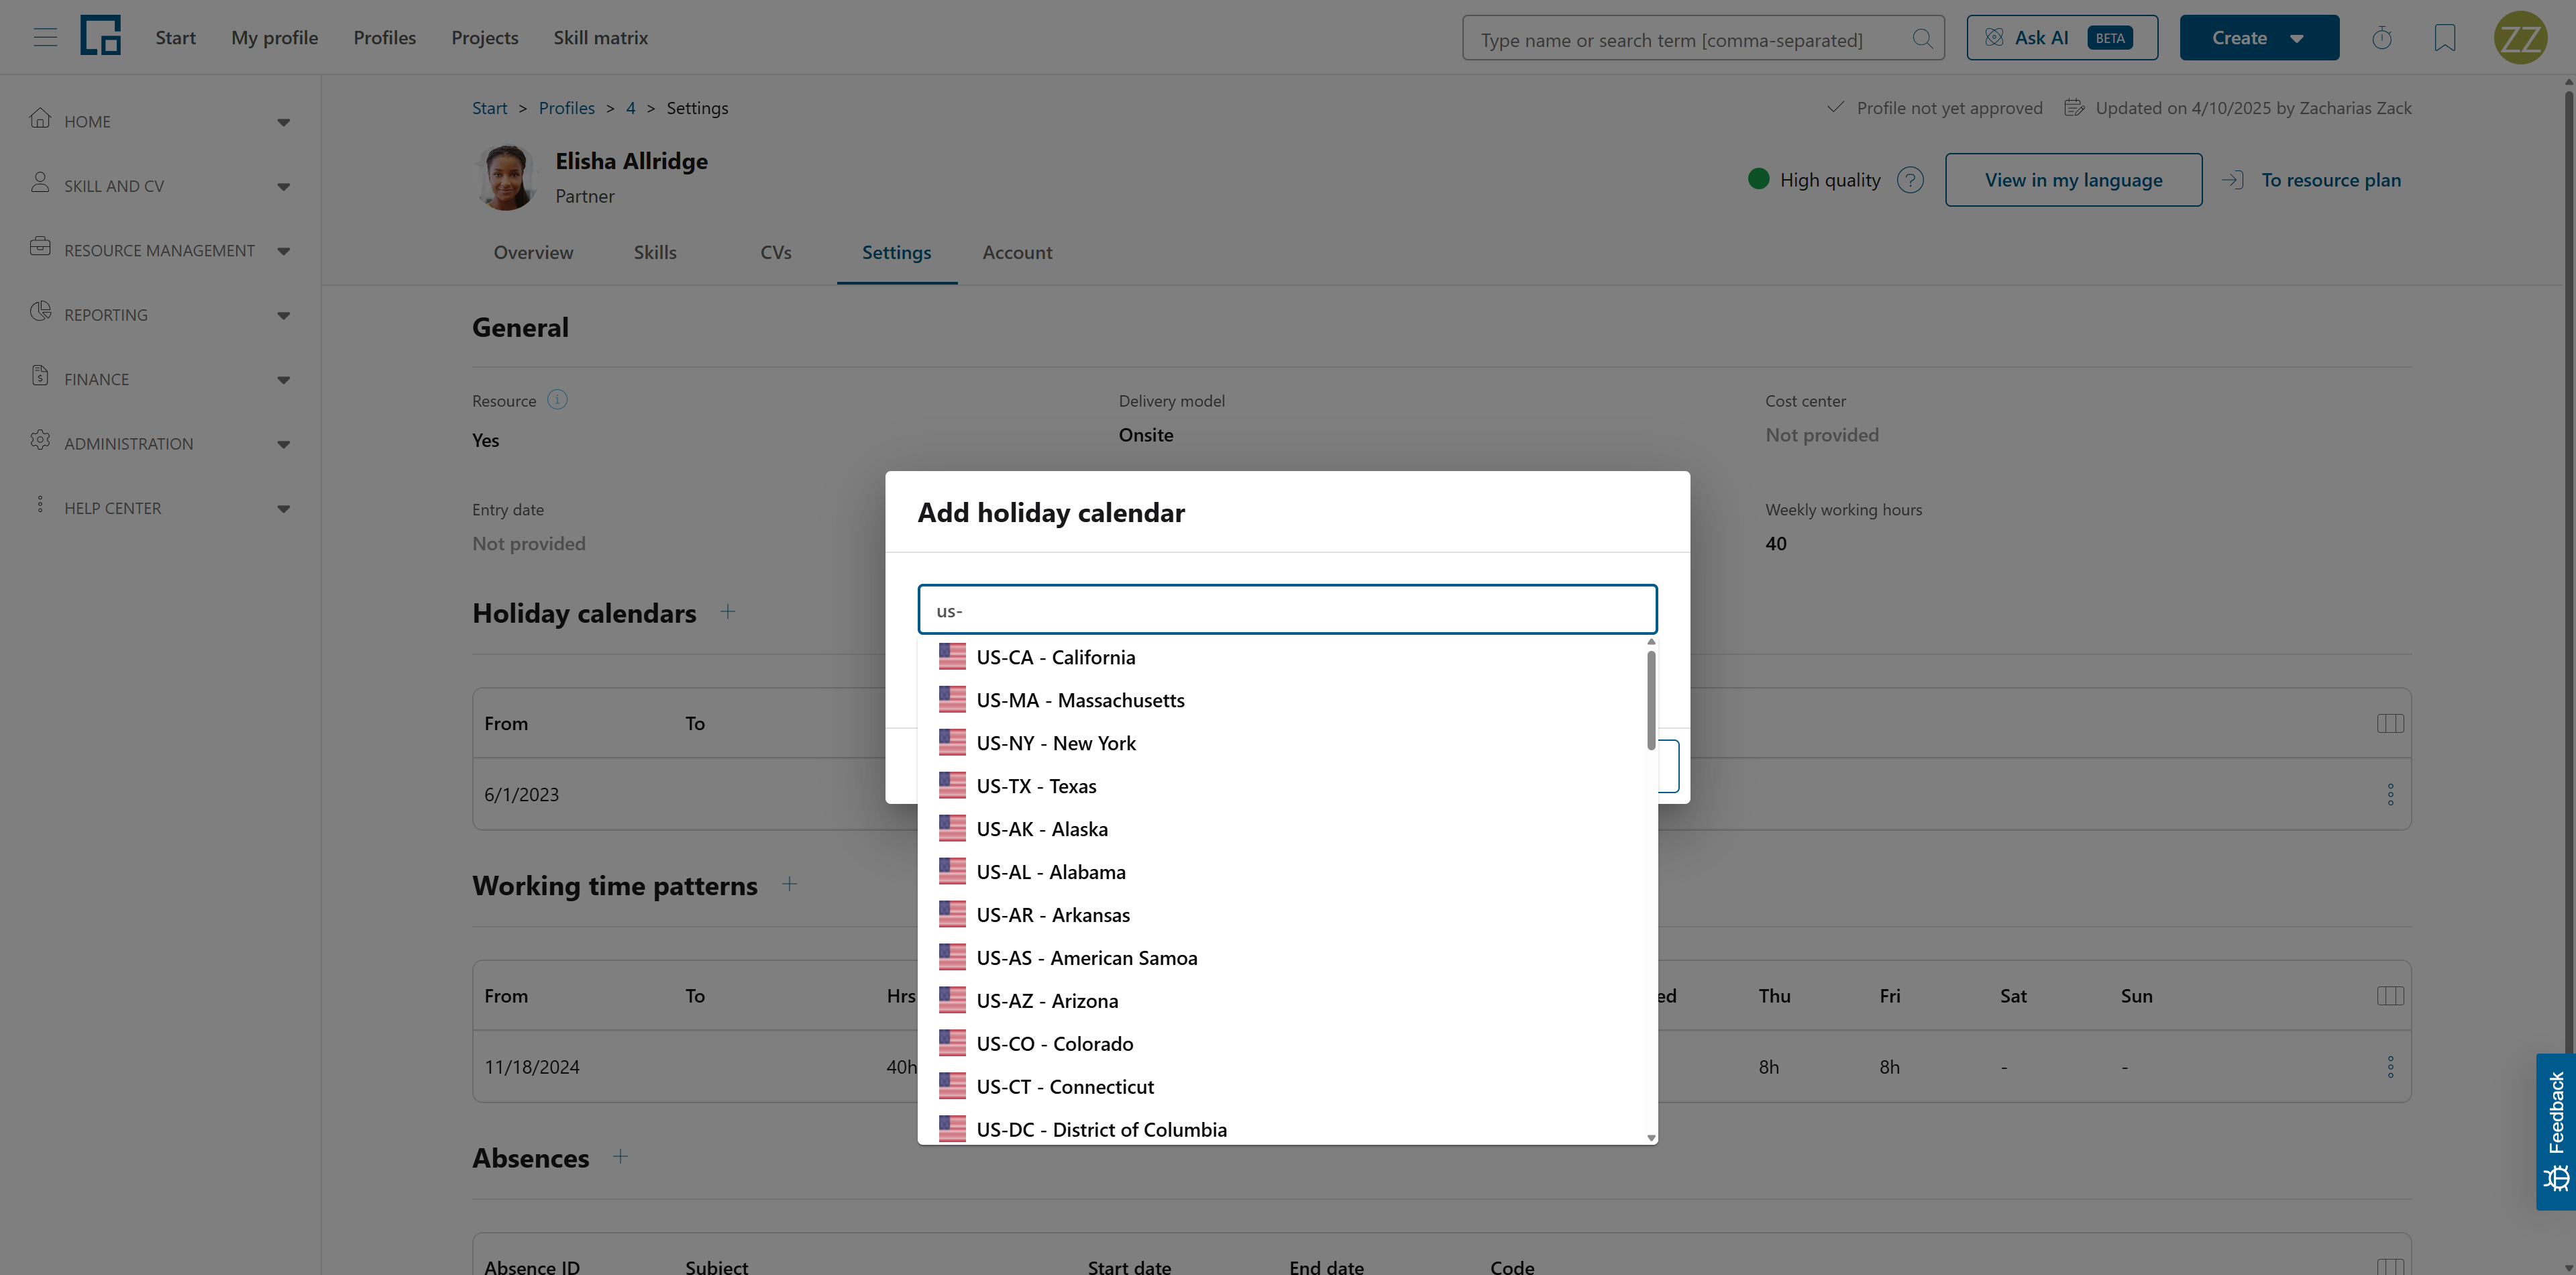Open the Feedback side panel

point(2556,1132)
